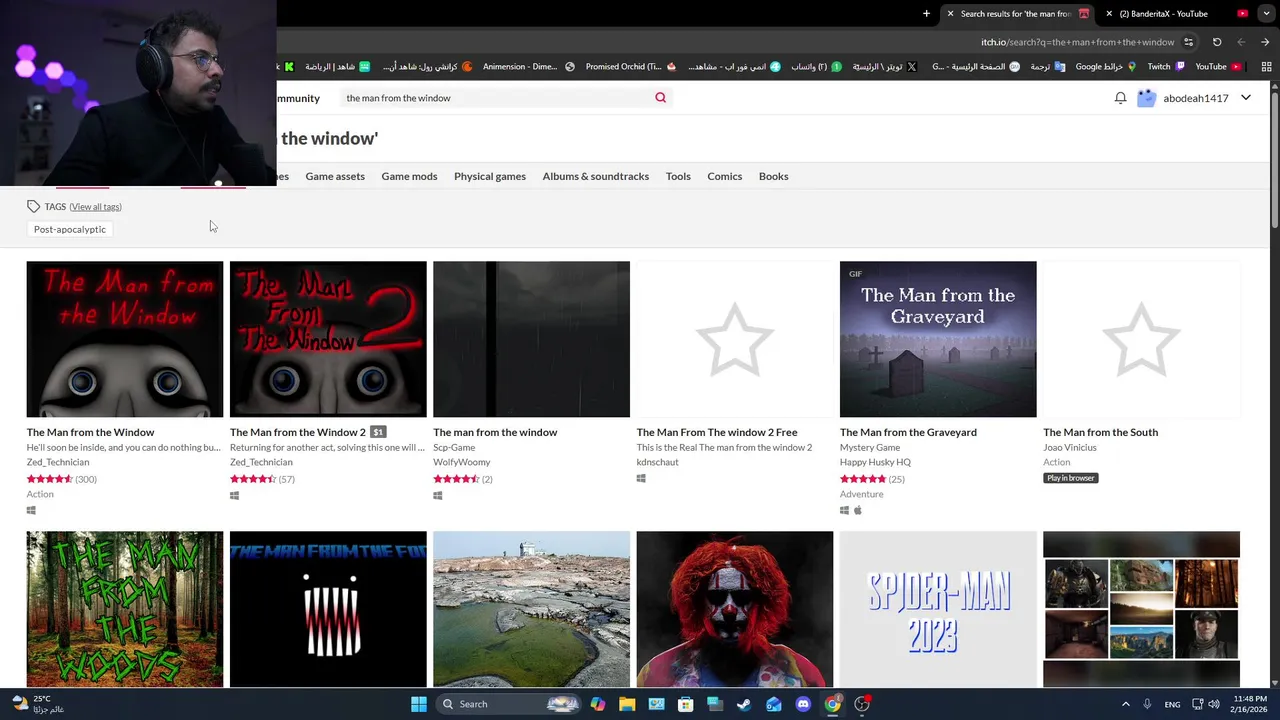Select the Post-apocalyptic tag
The height and width of the screenshot is (720, 1280).
[70, 229]
